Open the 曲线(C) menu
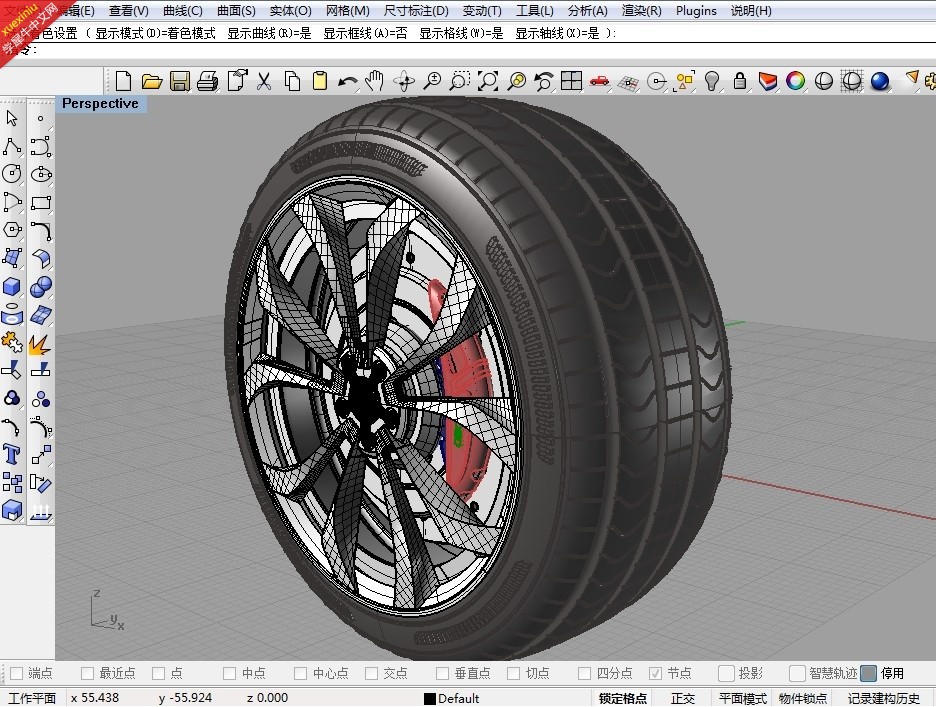The width and height of the screenshot is (936, 707). click(183, 11)
